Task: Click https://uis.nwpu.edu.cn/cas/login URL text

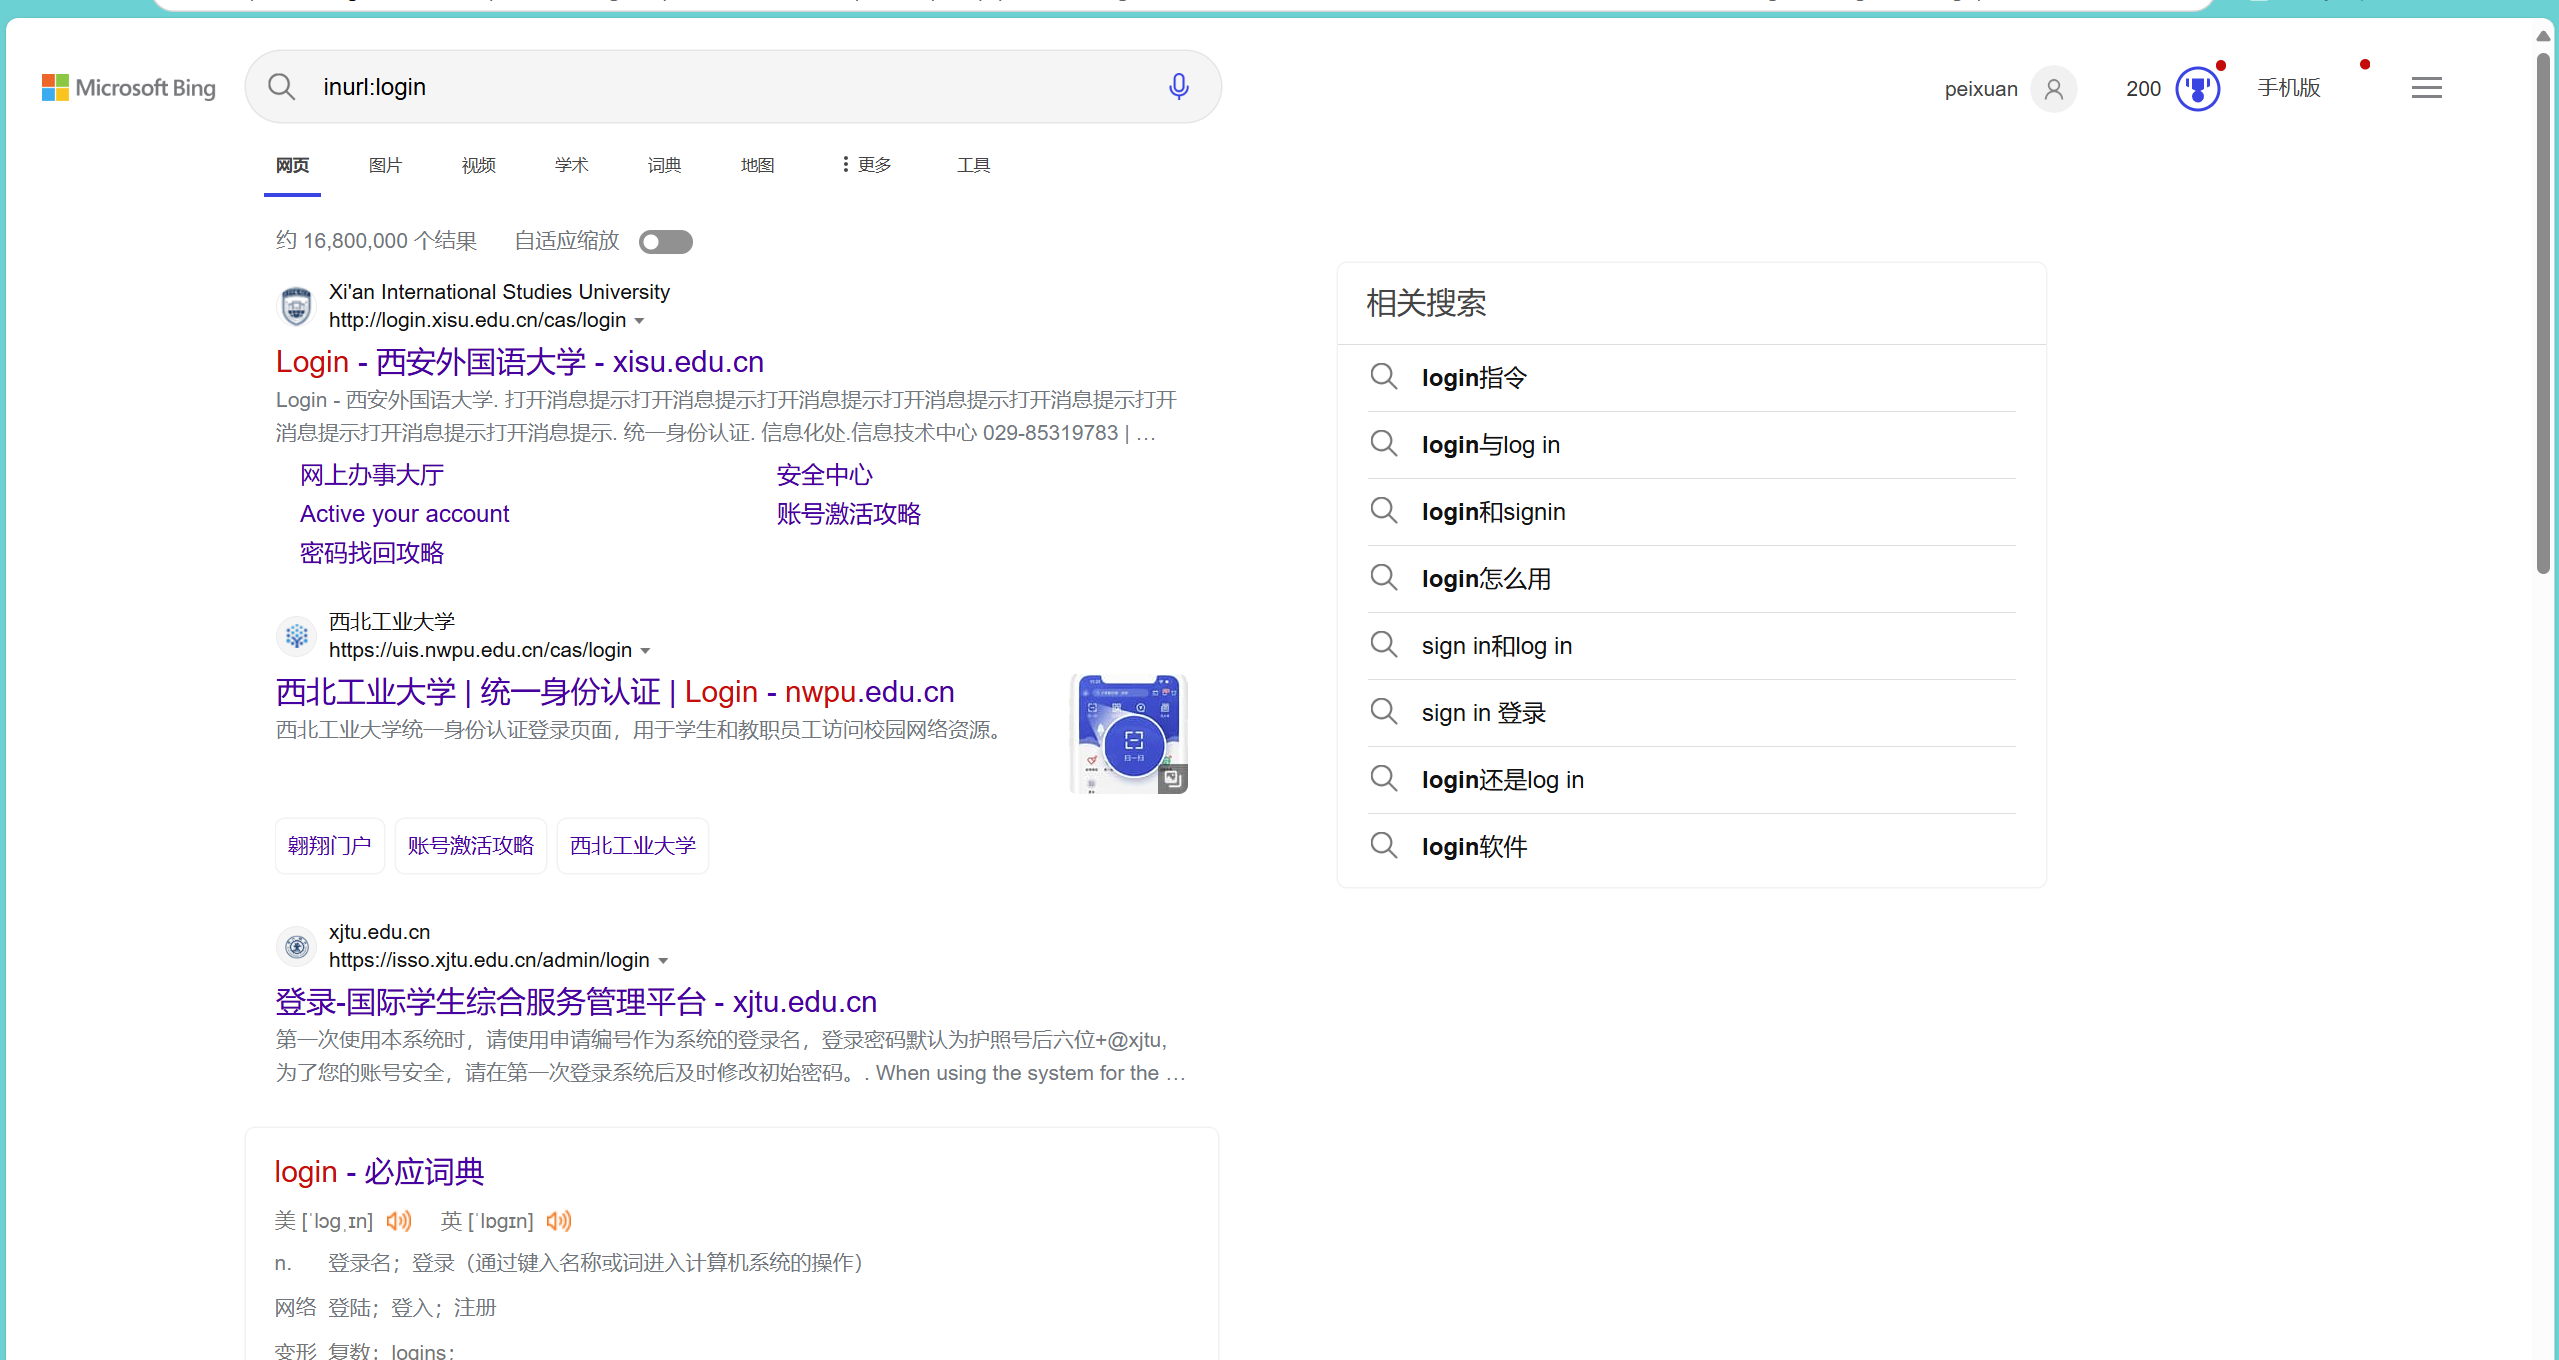Action: coord(481,650)
